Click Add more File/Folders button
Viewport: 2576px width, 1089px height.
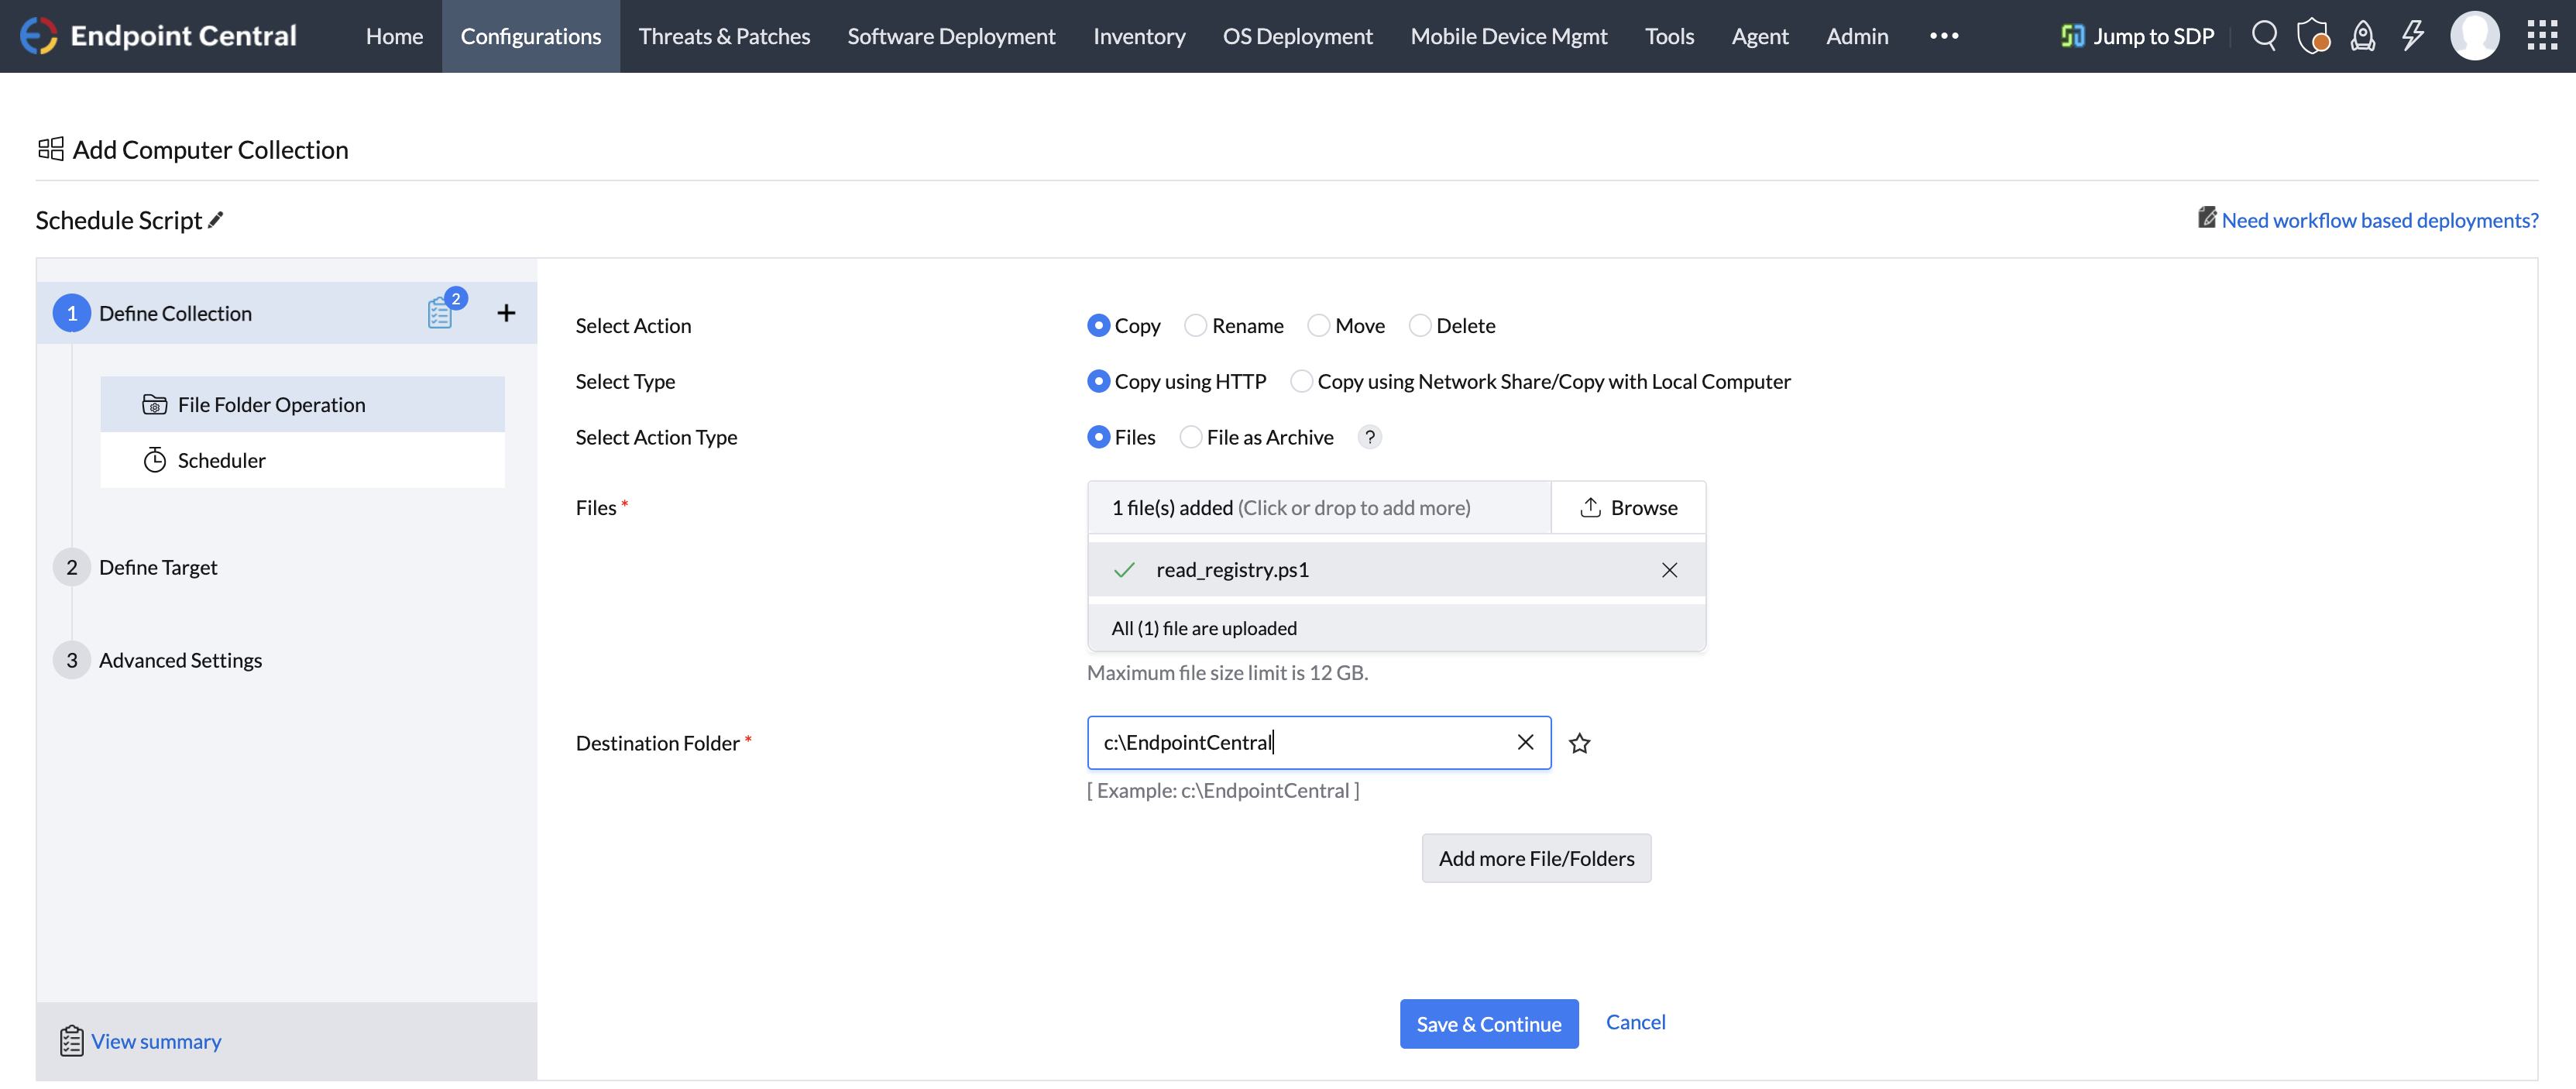click(x=1536, y=858)
